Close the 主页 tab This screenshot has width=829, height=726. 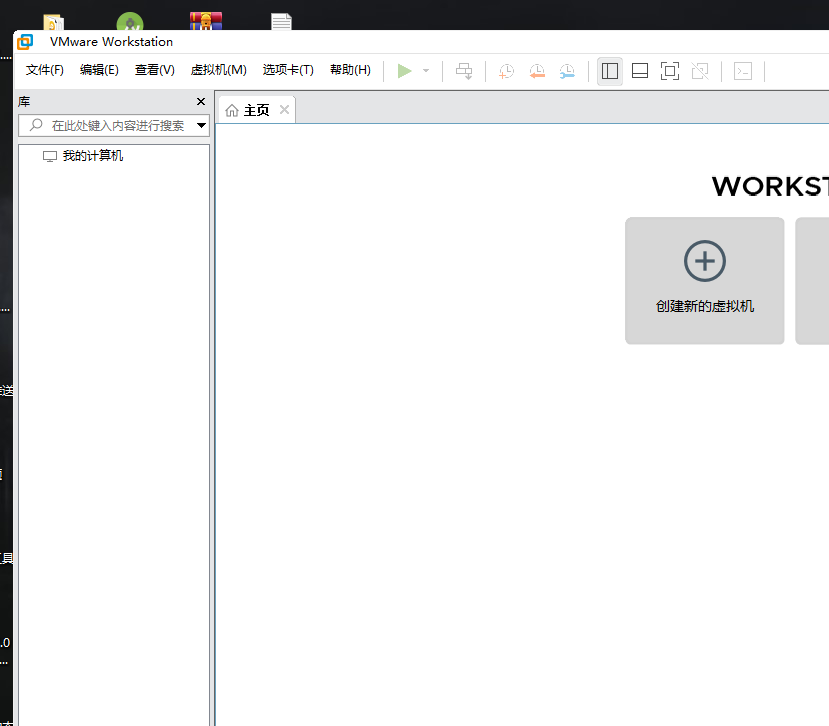pyautogui.click(x=284, y=109)
